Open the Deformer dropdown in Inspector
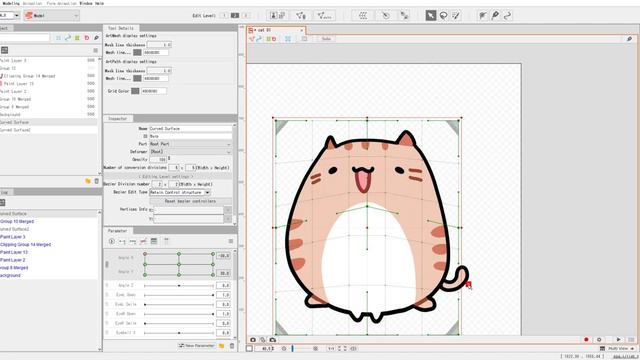The width and height of the screenshot is (640, 360). click(x=191, y=151)
